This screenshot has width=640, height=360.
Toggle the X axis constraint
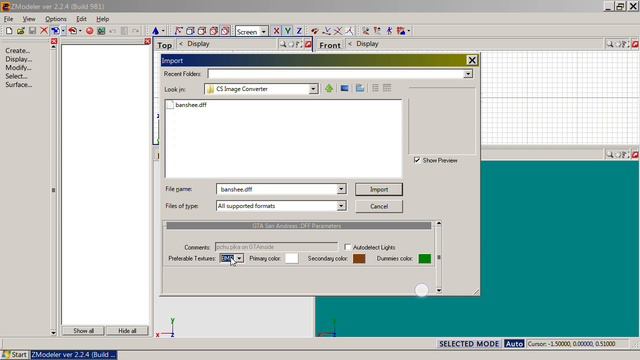(276, 31)
